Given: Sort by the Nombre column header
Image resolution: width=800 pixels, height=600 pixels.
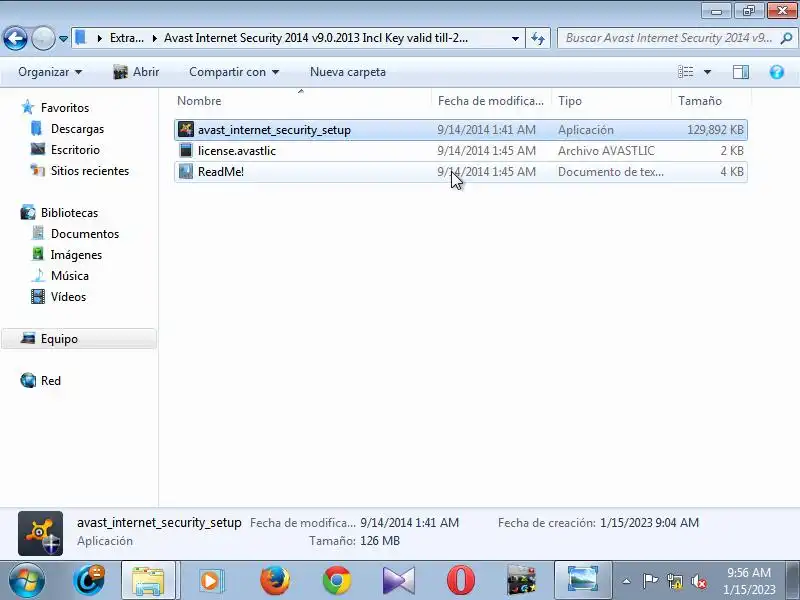Looking at the screenshot, I should (x=302, y=101).
